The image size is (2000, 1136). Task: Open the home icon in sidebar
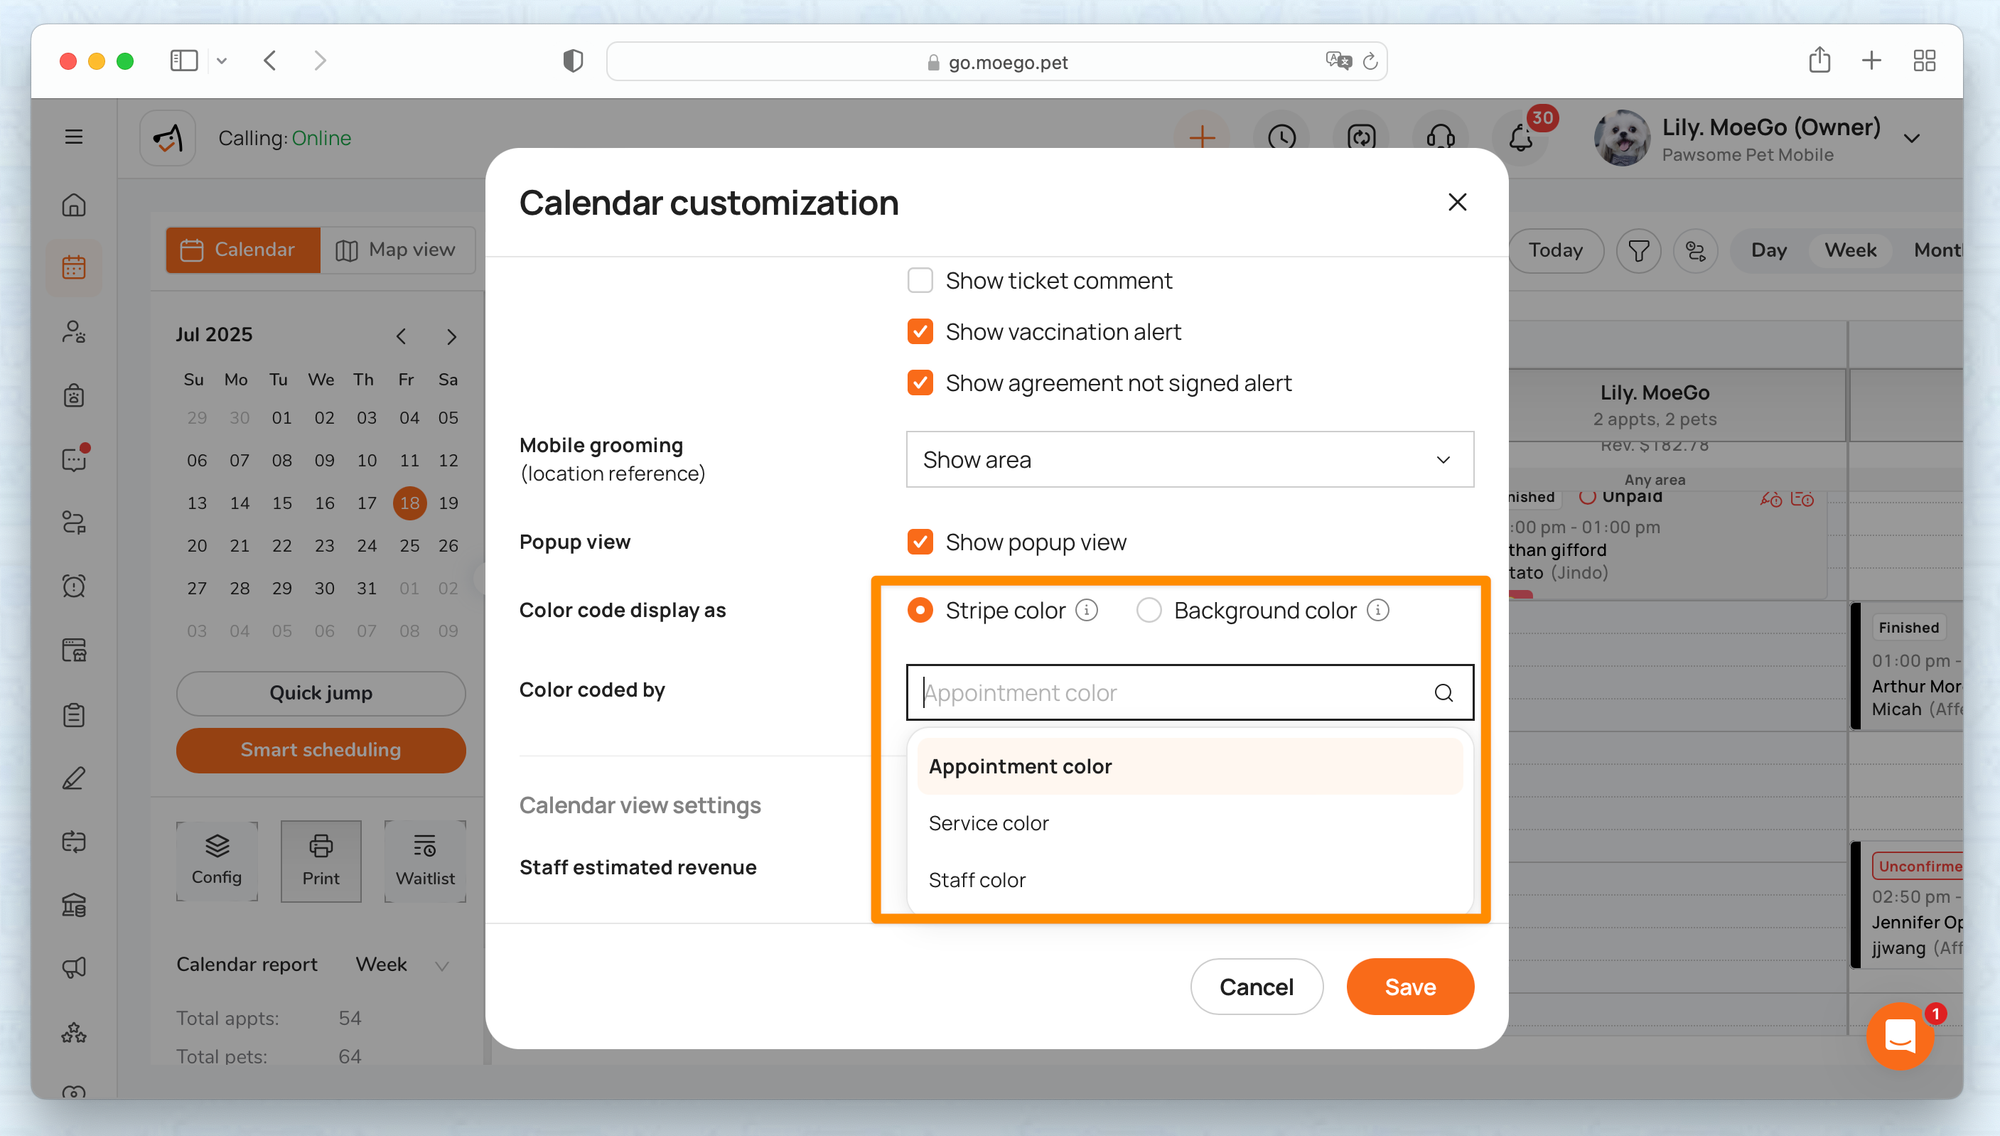(74, 205)
